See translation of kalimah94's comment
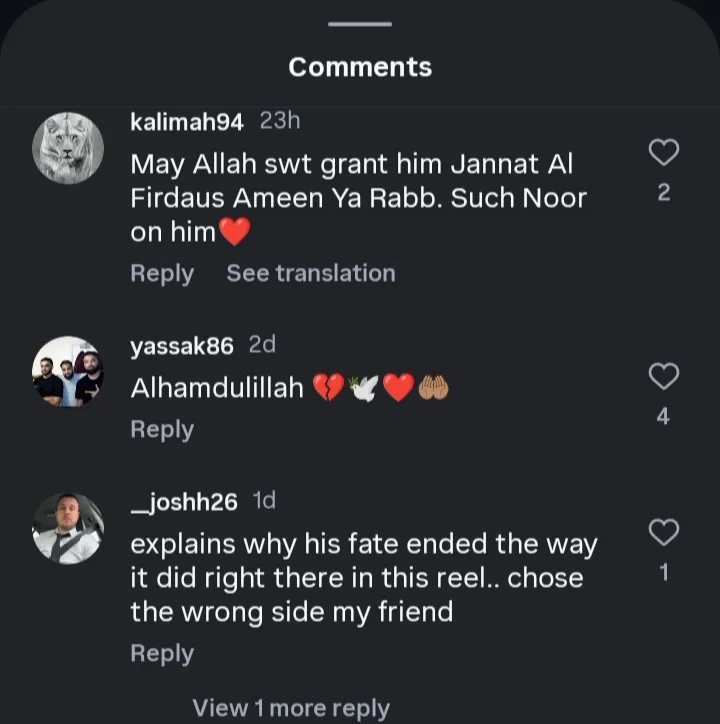Screen dimensions: 720x724 point(310,273)
